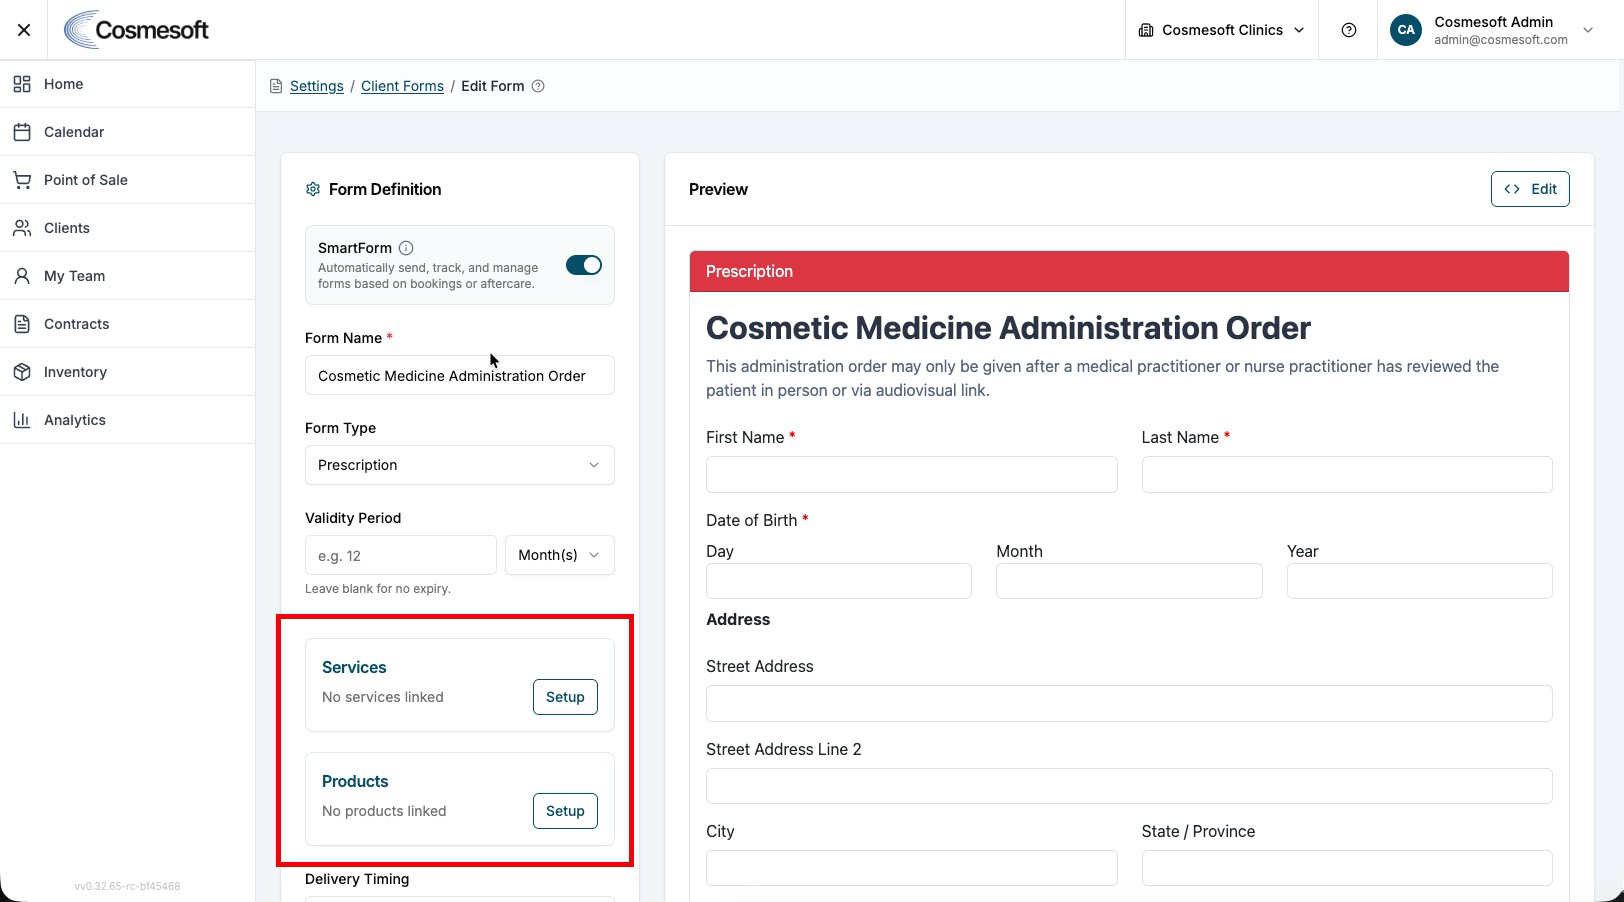
Task: Click the CA user avatar
Action: pyautogui.click(x=1406, y=30)
